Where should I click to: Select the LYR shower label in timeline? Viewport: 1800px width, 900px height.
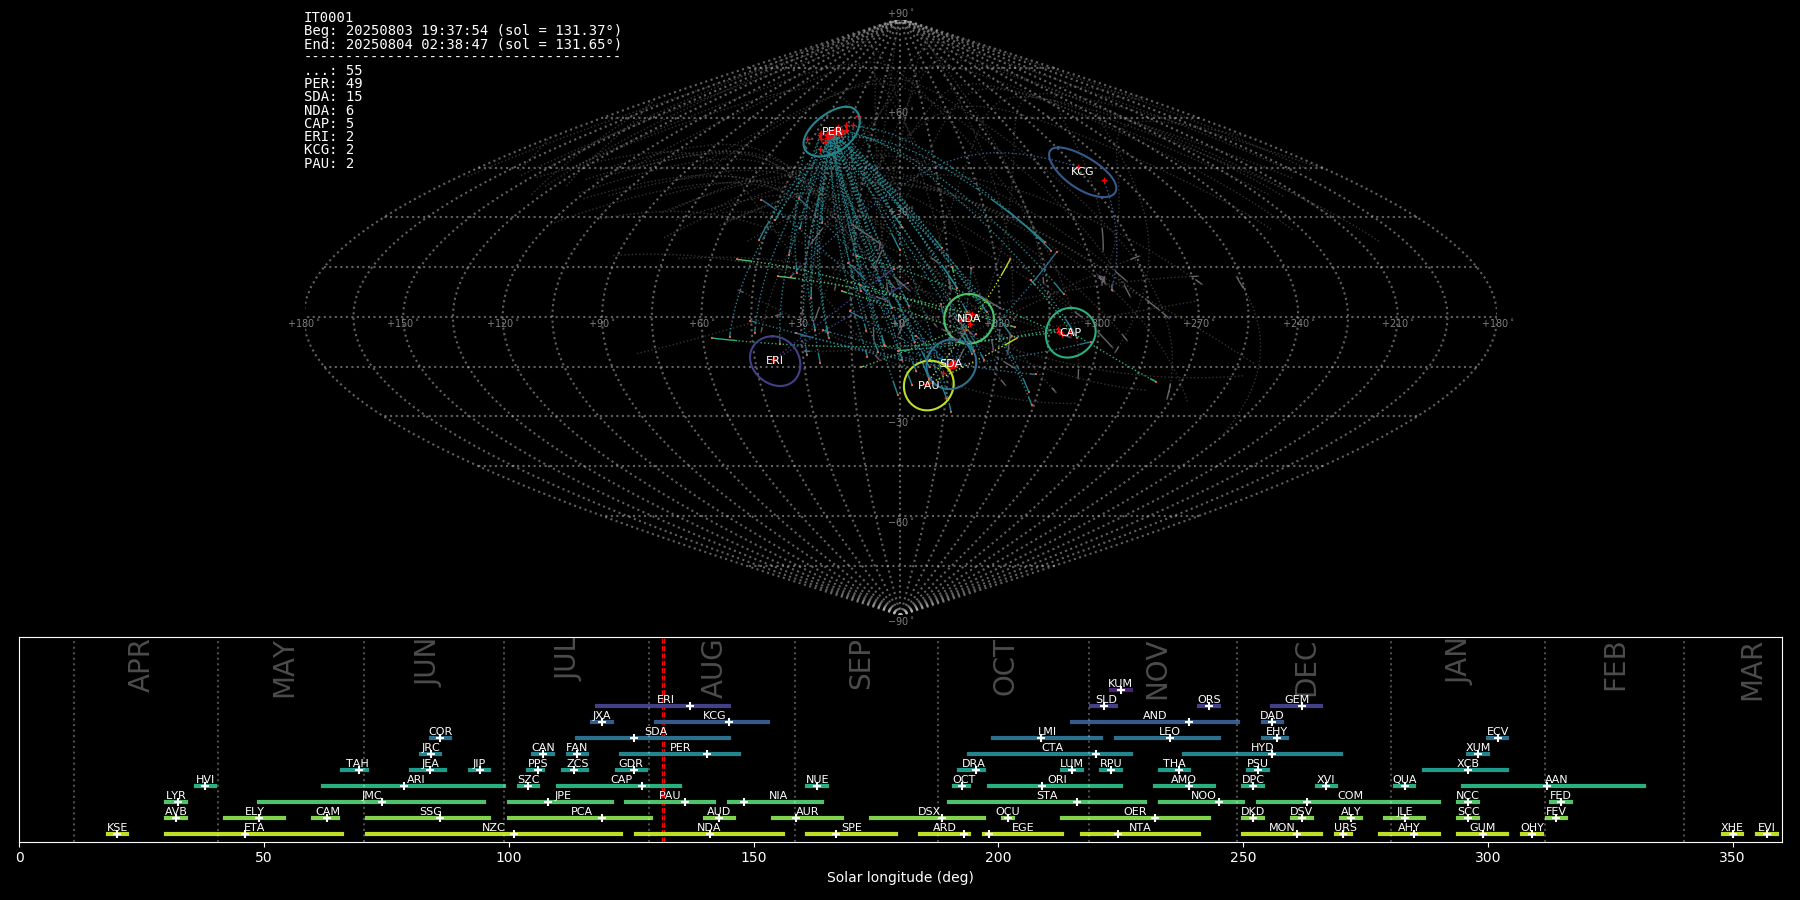[176, 796]
